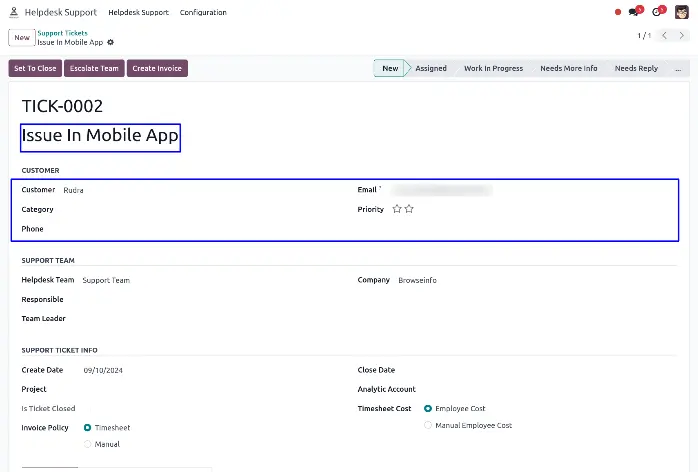Open the Configuration menu

click(x=203, y=12)
